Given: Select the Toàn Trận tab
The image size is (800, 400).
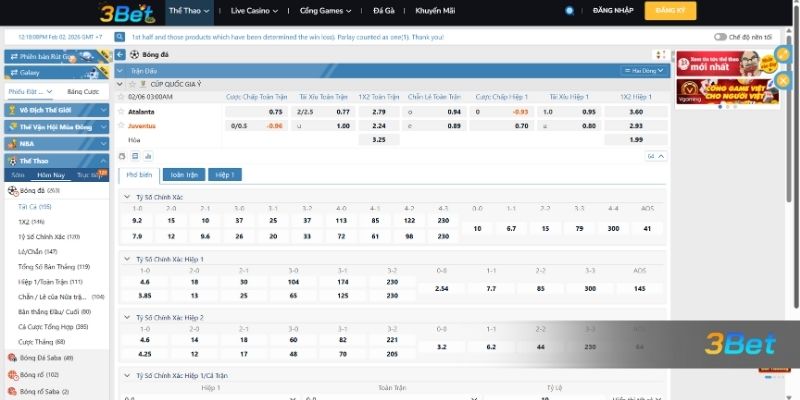Looking at the screenshot, I should pos(184,175).
